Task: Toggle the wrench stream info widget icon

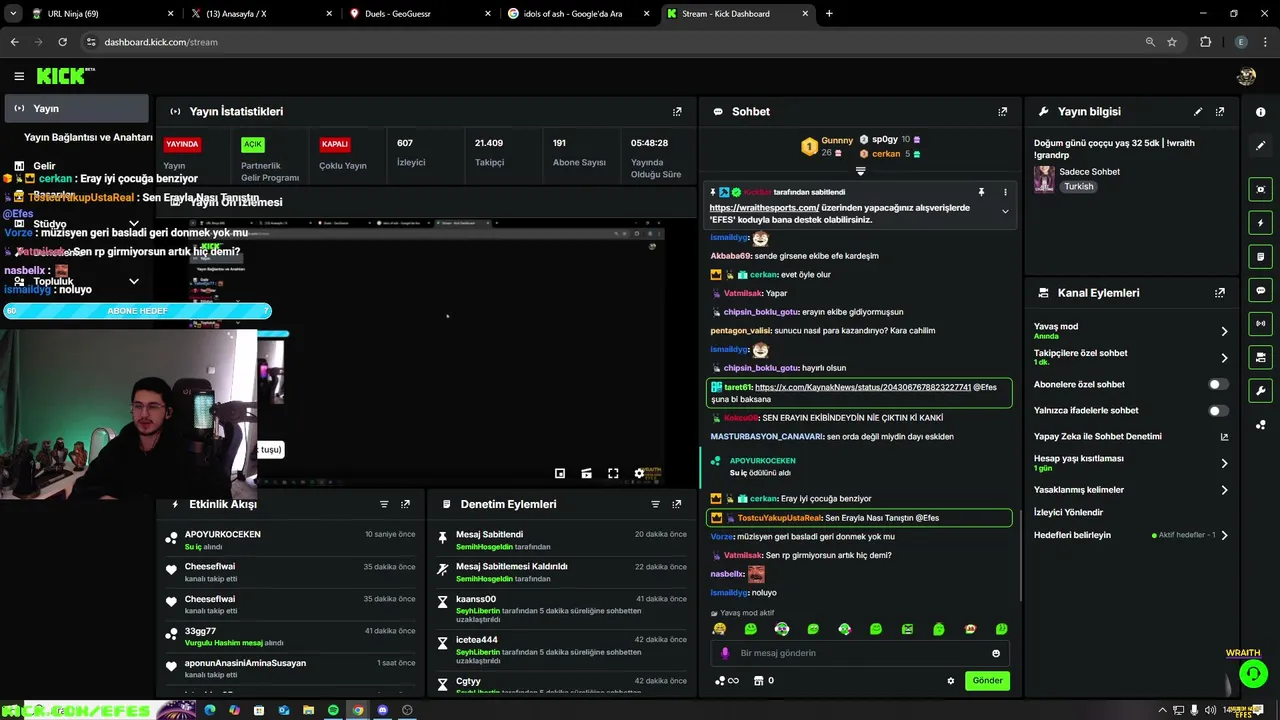Action: pos(1260,391)
